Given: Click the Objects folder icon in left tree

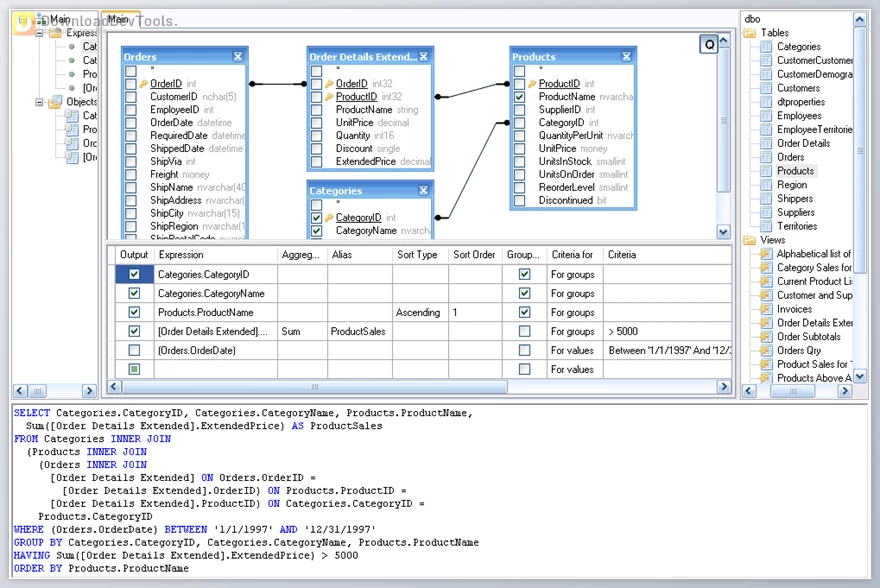Looking at the screenshot, I should pos(55,102).
